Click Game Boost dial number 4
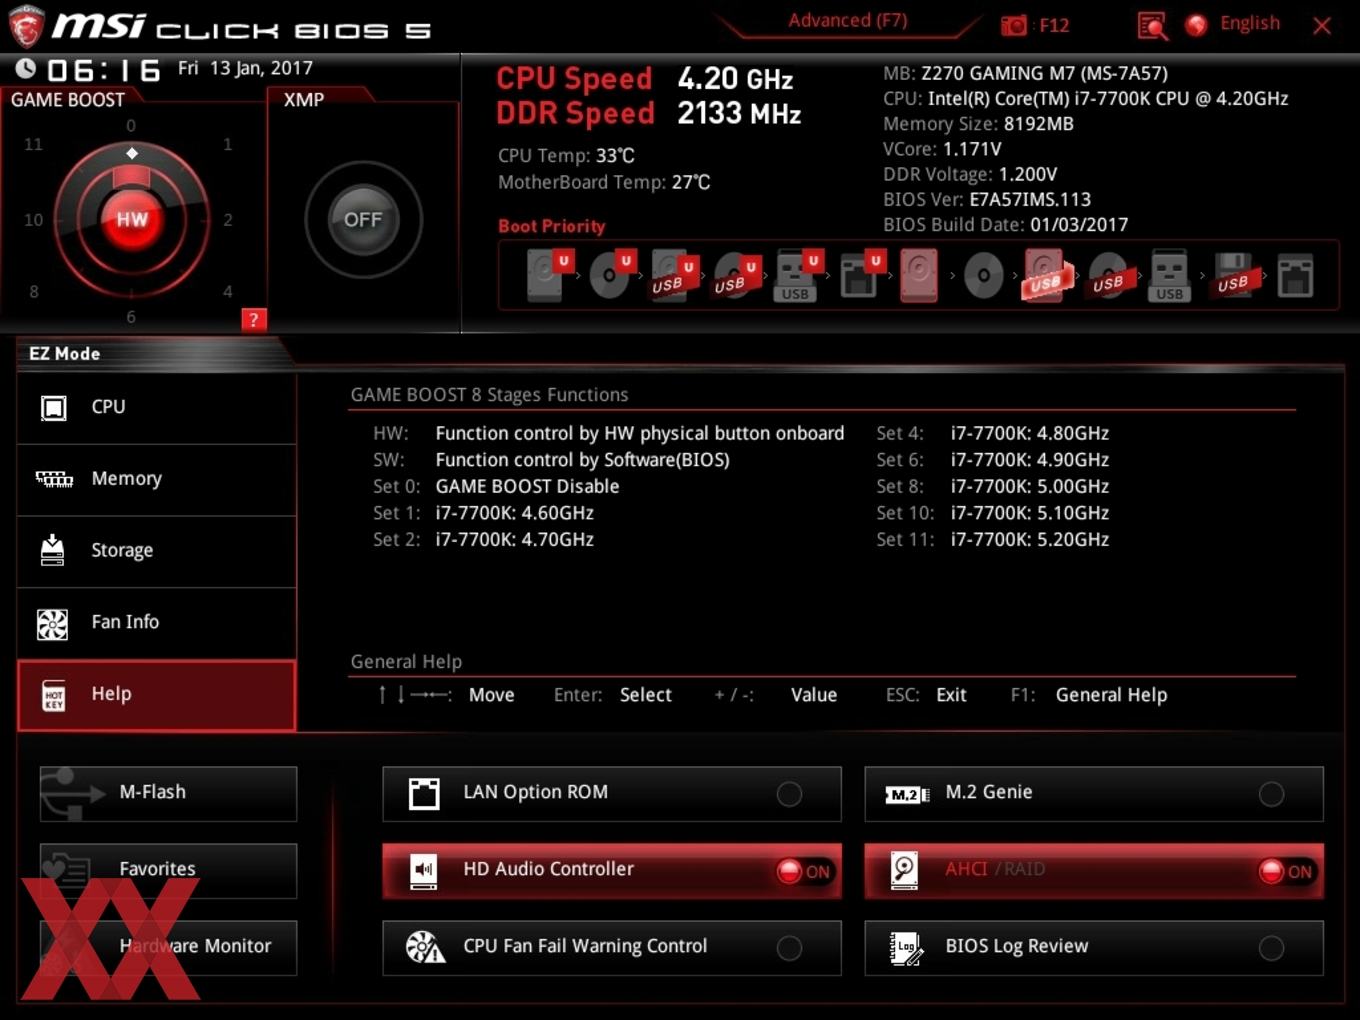The width and height of the screenshot is (1360, 1020). [228, 292]
